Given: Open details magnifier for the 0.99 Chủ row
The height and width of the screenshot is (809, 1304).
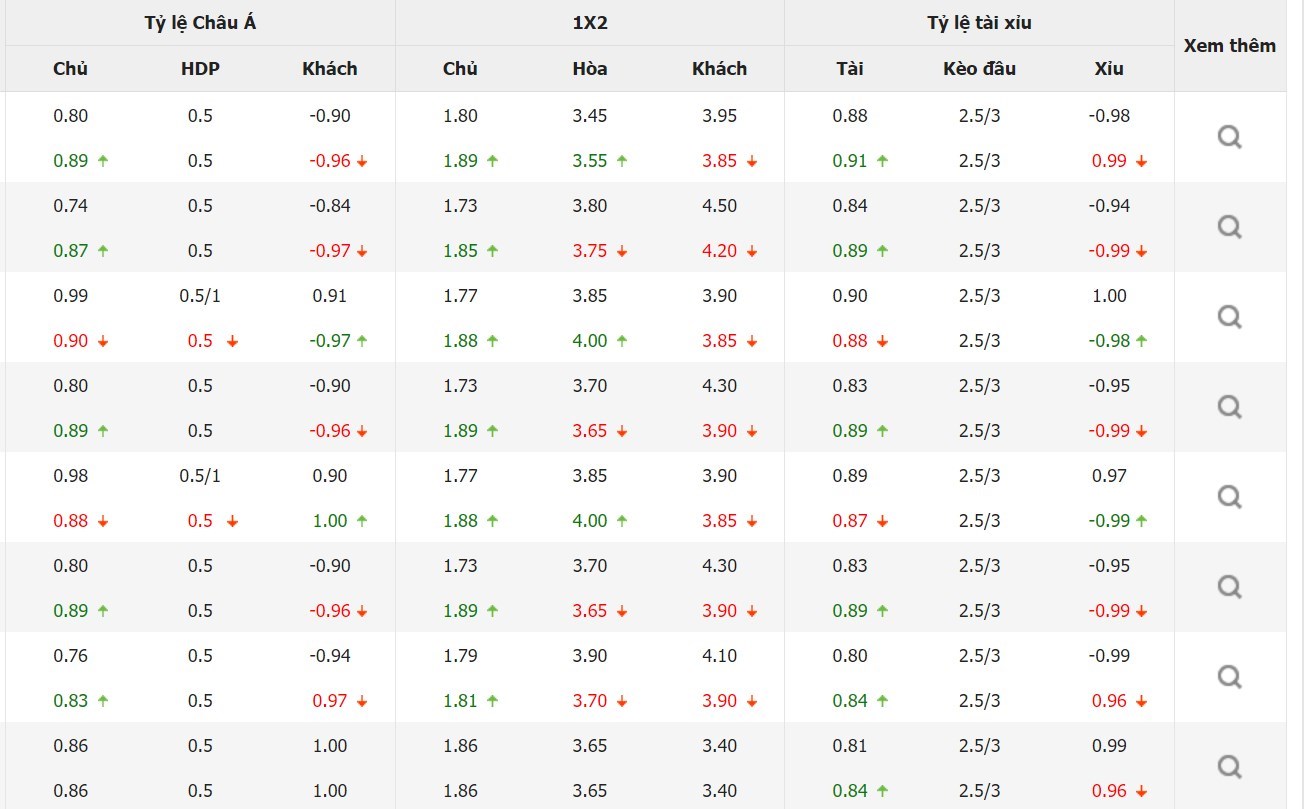Looking at the screenshot, I should point(1229,317).
